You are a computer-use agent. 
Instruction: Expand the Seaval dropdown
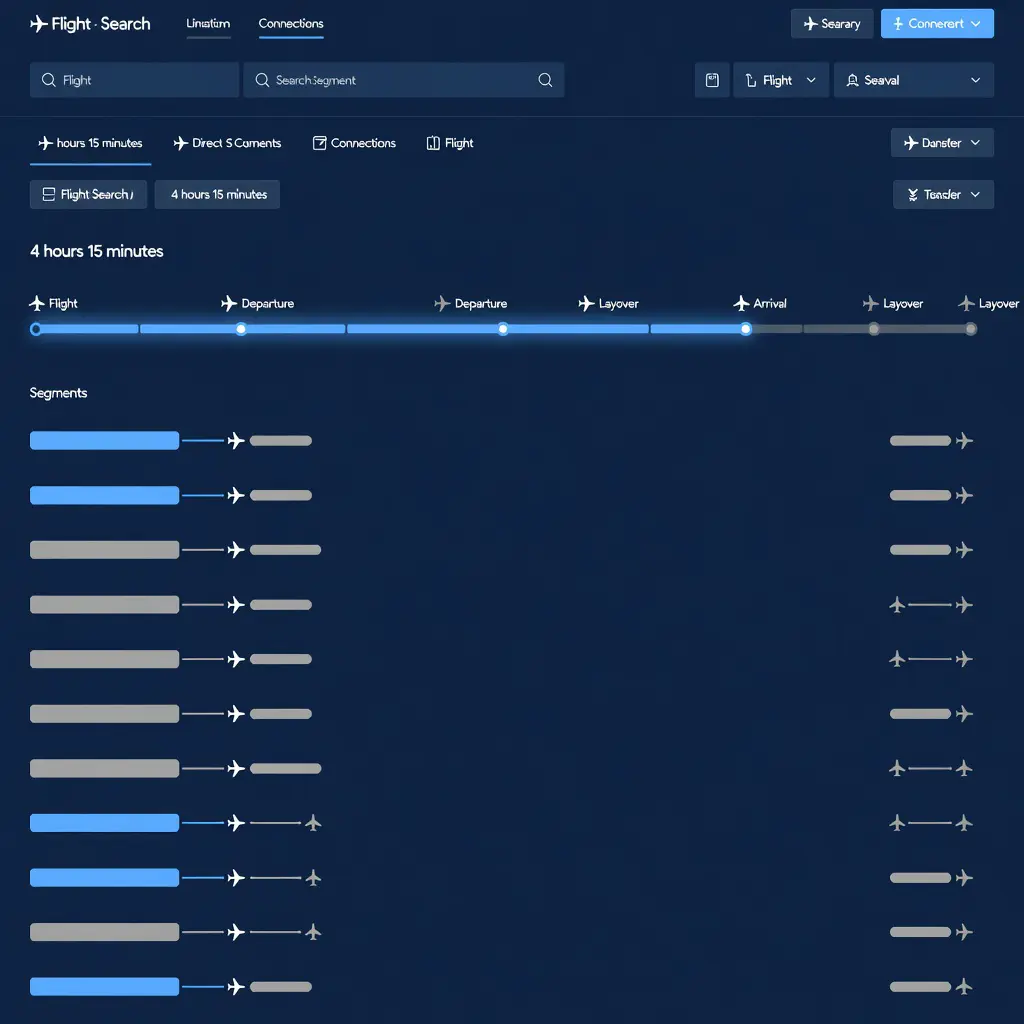coord(914,80)
